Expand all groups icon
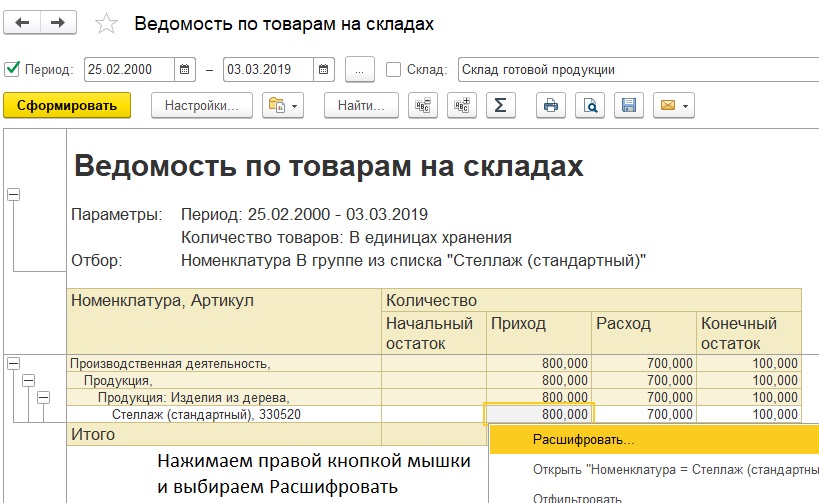This screenshot has height=503, width=819. click(x=462, y=106)
